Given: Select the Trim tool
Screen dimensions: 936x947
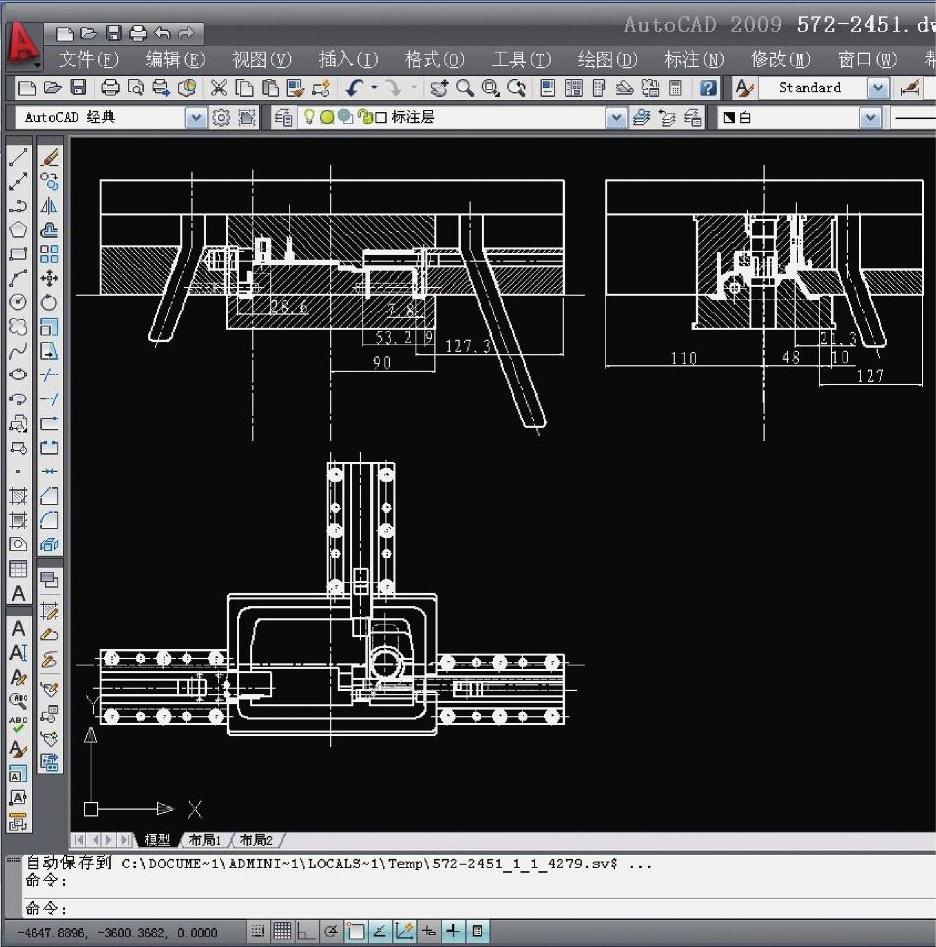Looking at the screenshot, I should (x=50, y=374).
